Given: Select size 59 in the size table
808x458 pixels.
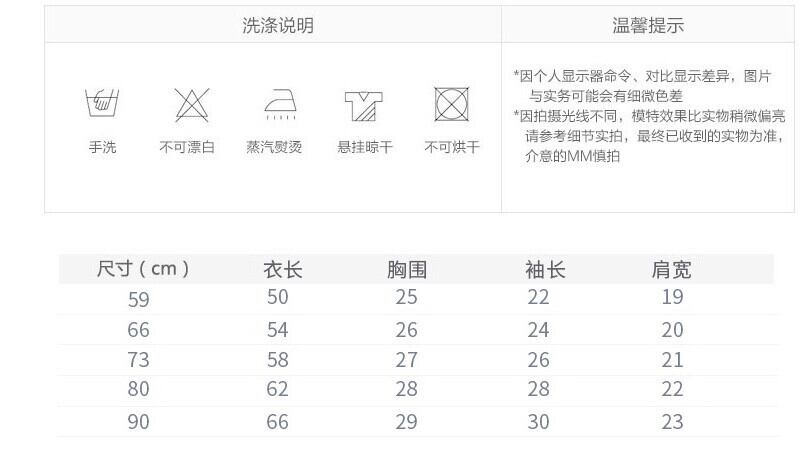Looking at the screenshot, I should [x=138, y=298].
